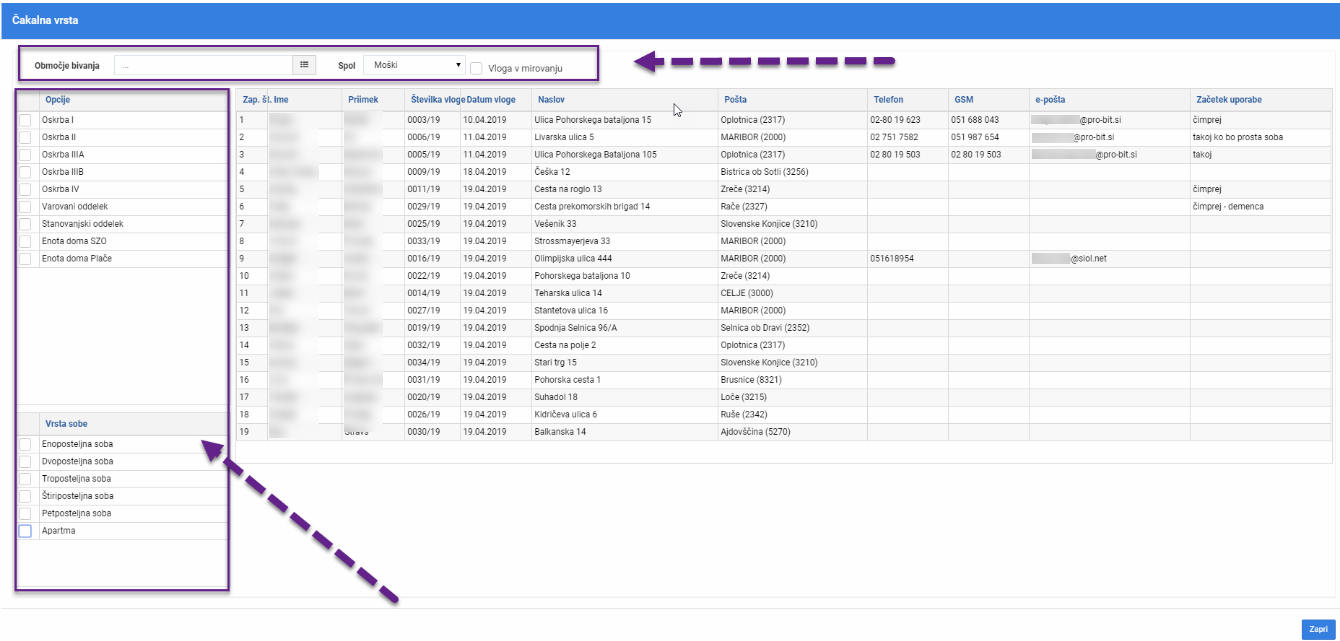Check the Oskrba I option
The image size is (1340, 641).
25,120
